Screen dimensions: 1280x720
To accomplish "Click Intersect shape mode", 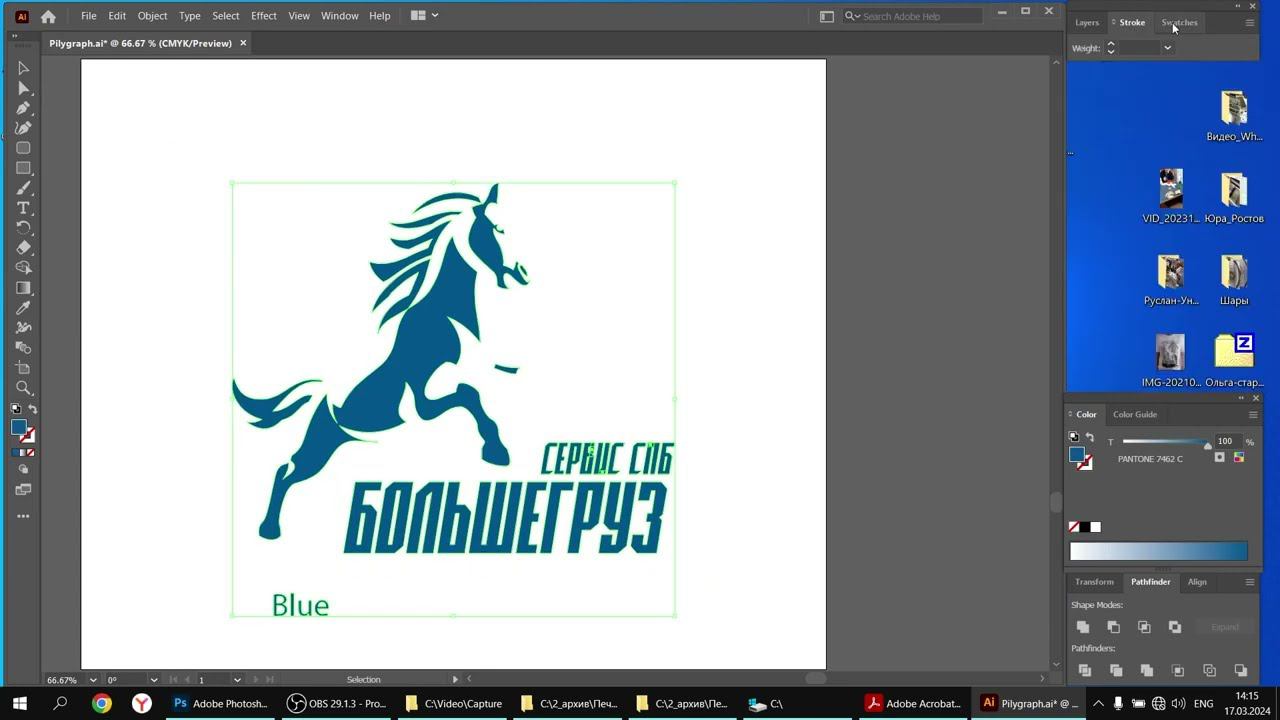I will pos(1144,627).
